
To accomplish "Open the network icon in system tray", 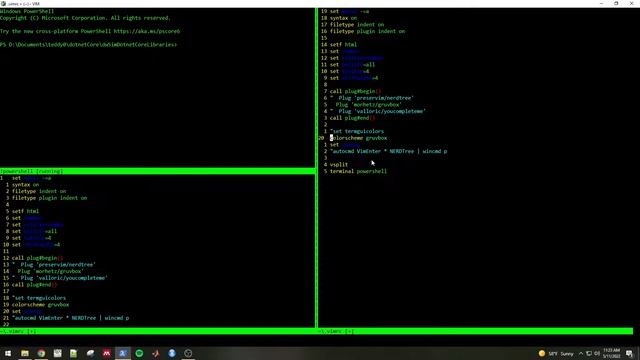I will [x=589, y=353].
